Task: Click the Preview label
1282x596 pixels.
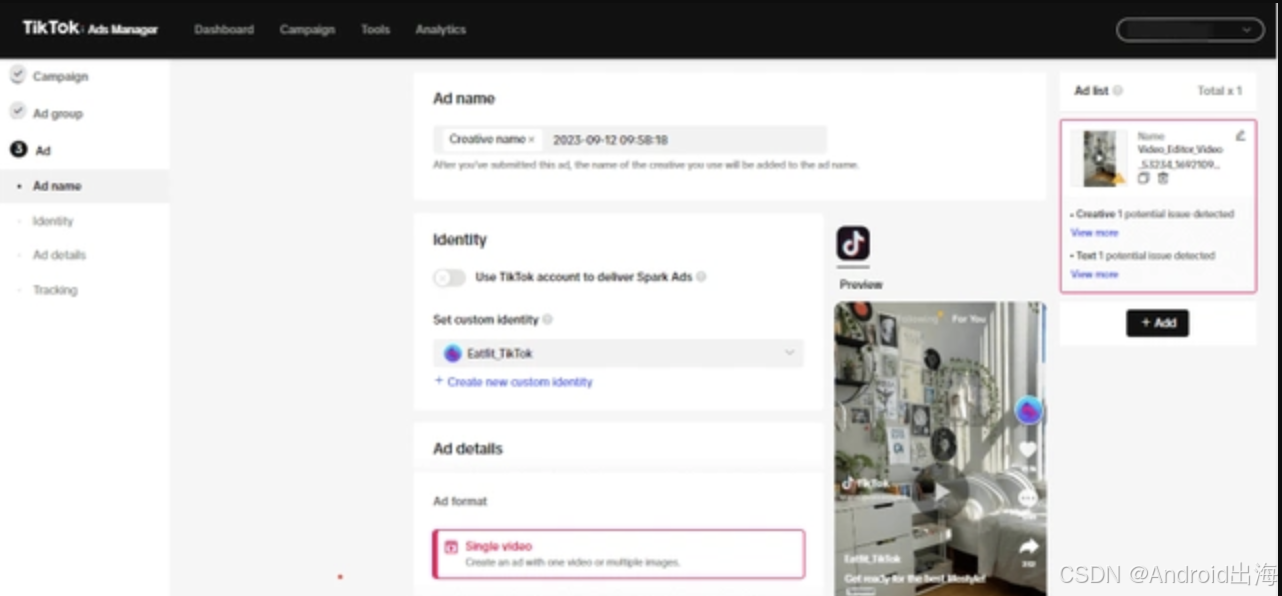Action: (x=861, y=285)
